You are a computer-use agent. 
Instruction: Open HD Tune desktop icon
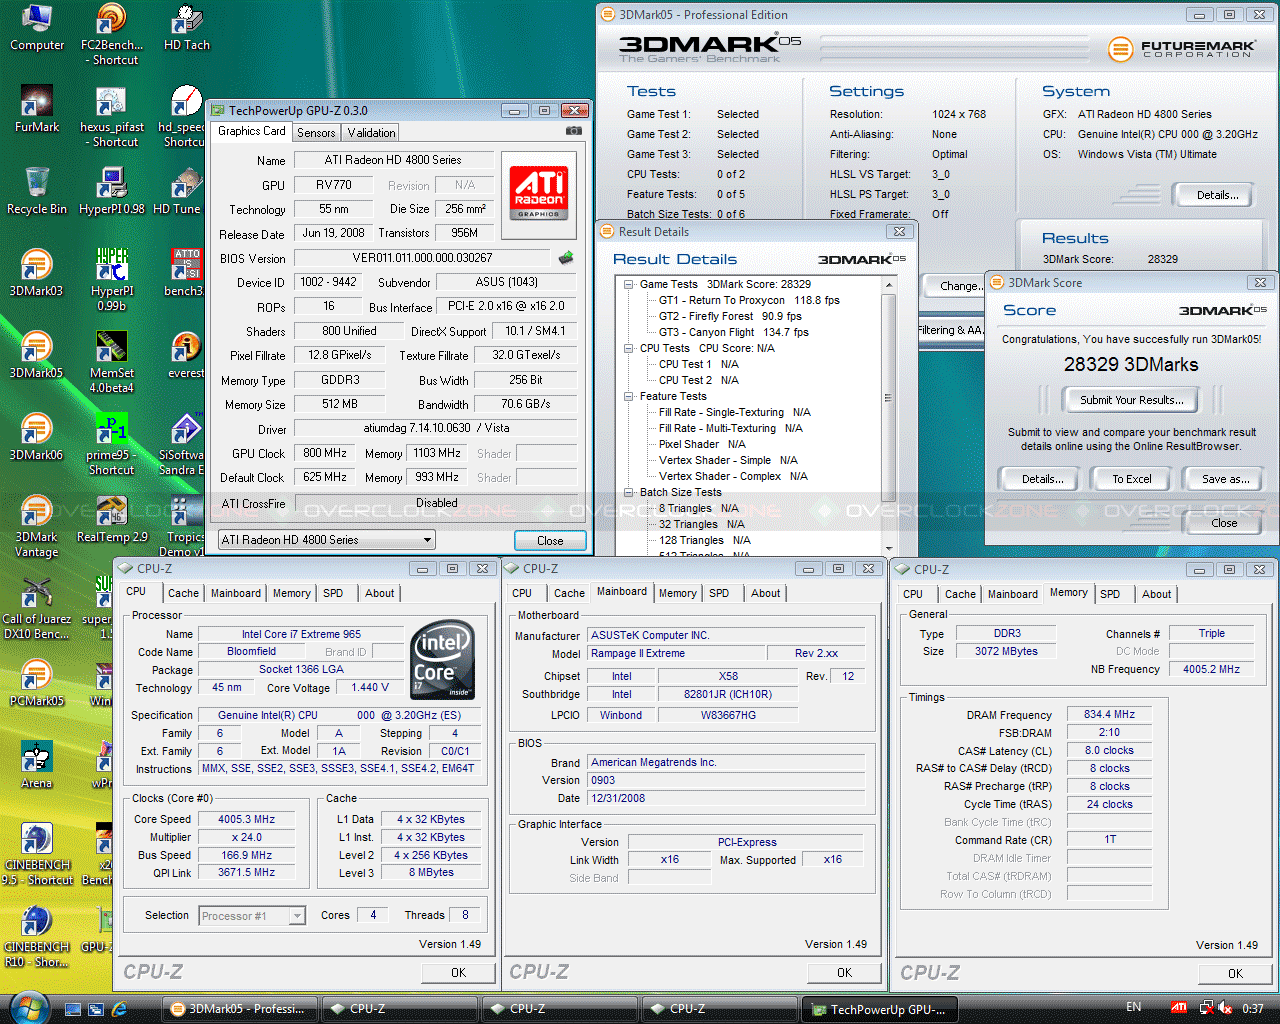point(180,192)
